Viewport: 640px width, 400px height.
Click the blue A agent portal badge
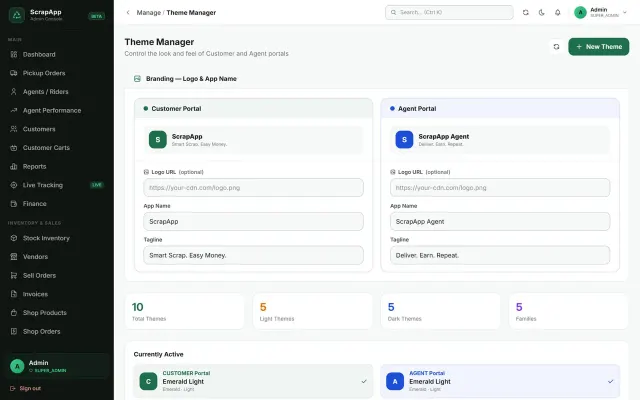pos(395,382)
